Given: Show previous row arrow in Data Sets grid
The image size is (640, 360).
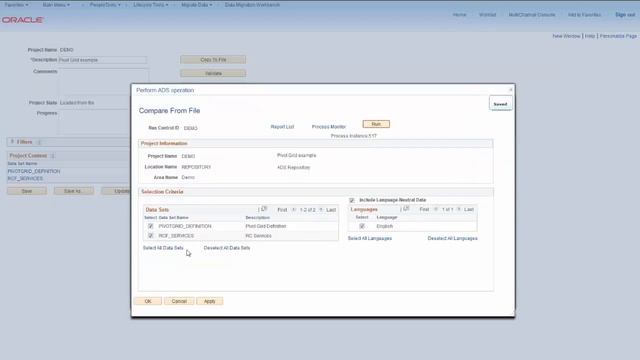Looking at the screenshot, I should click(294, 210).
